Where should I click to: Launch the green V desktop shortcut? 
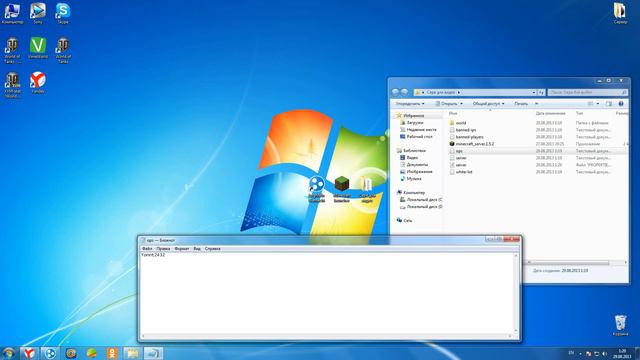38,48
